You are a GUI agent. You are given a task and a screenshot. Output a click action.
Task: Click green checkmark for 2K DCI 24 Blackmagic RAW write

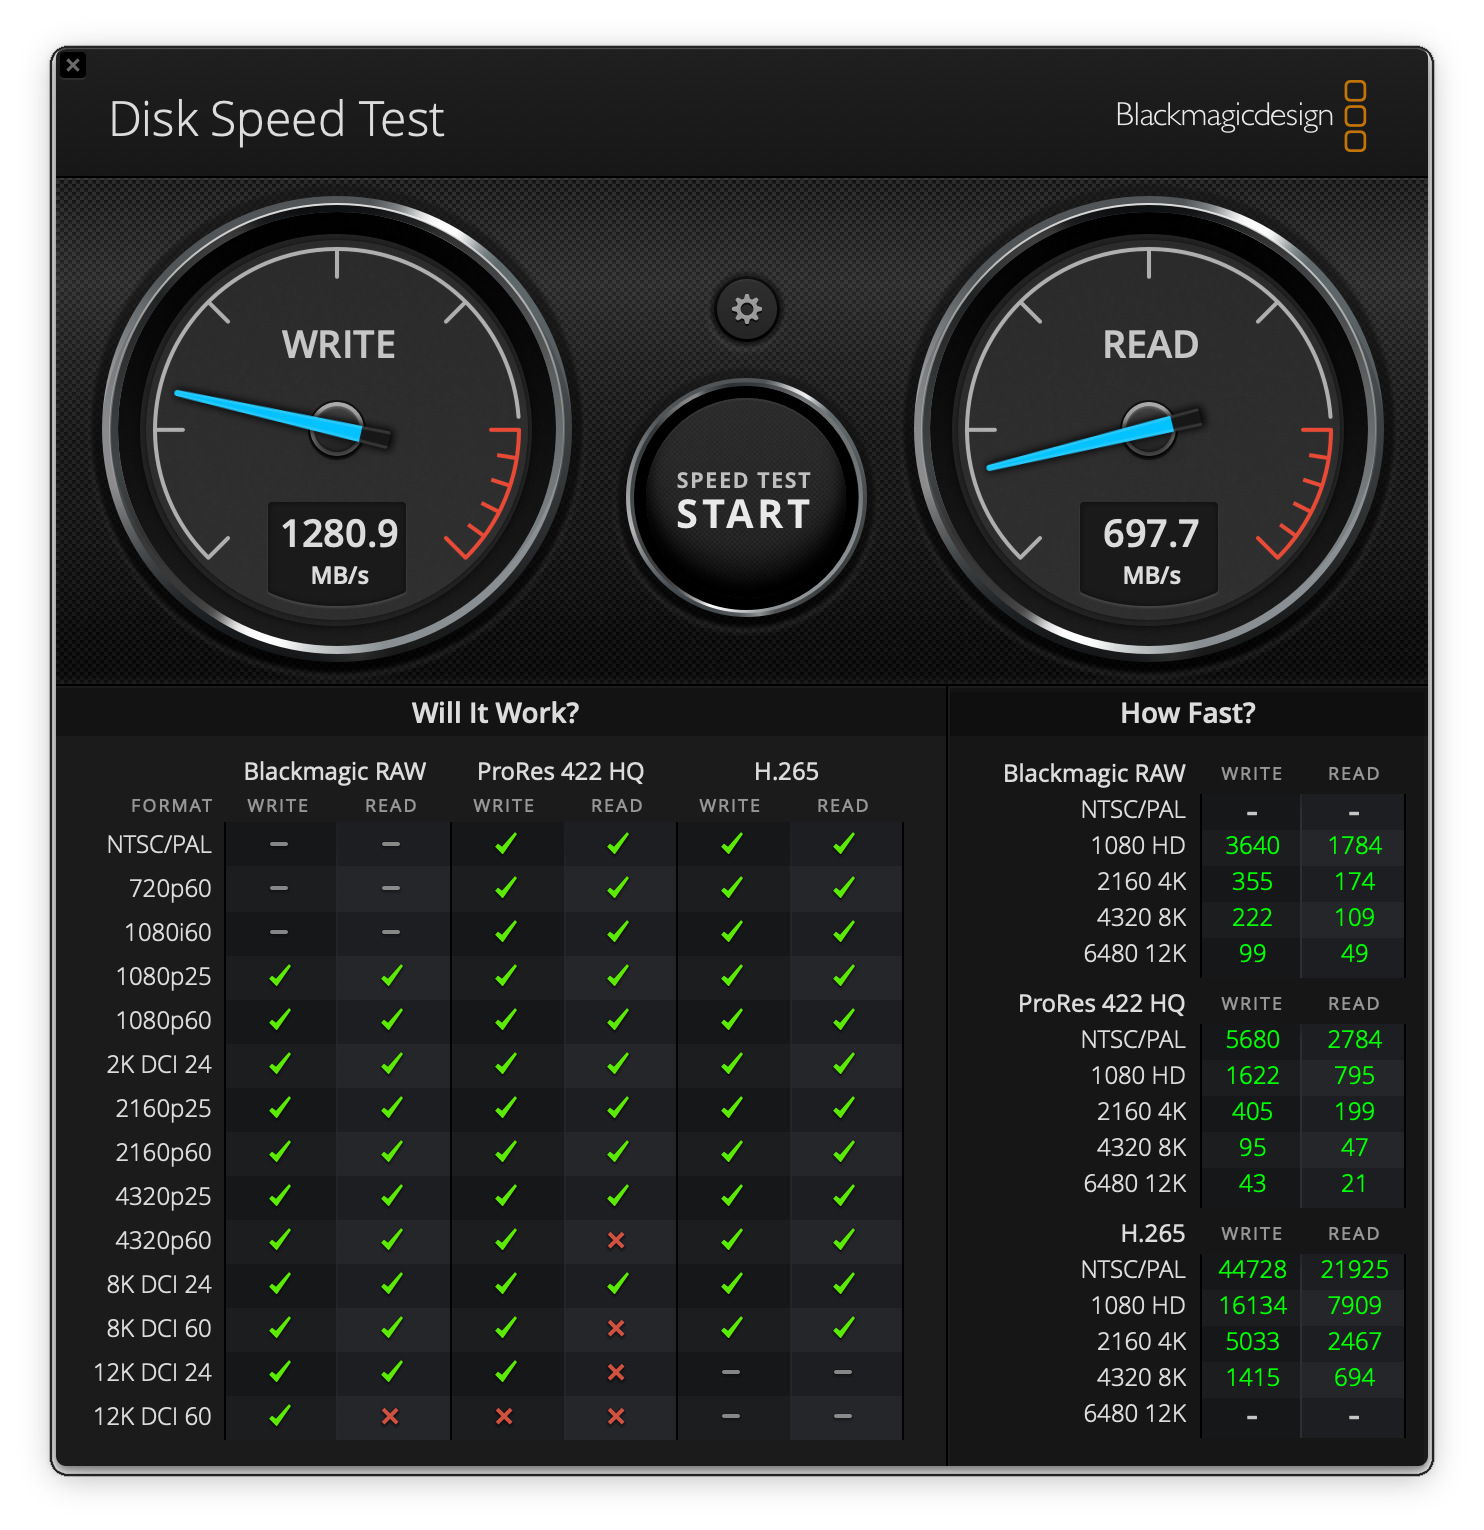(279, 1064)
